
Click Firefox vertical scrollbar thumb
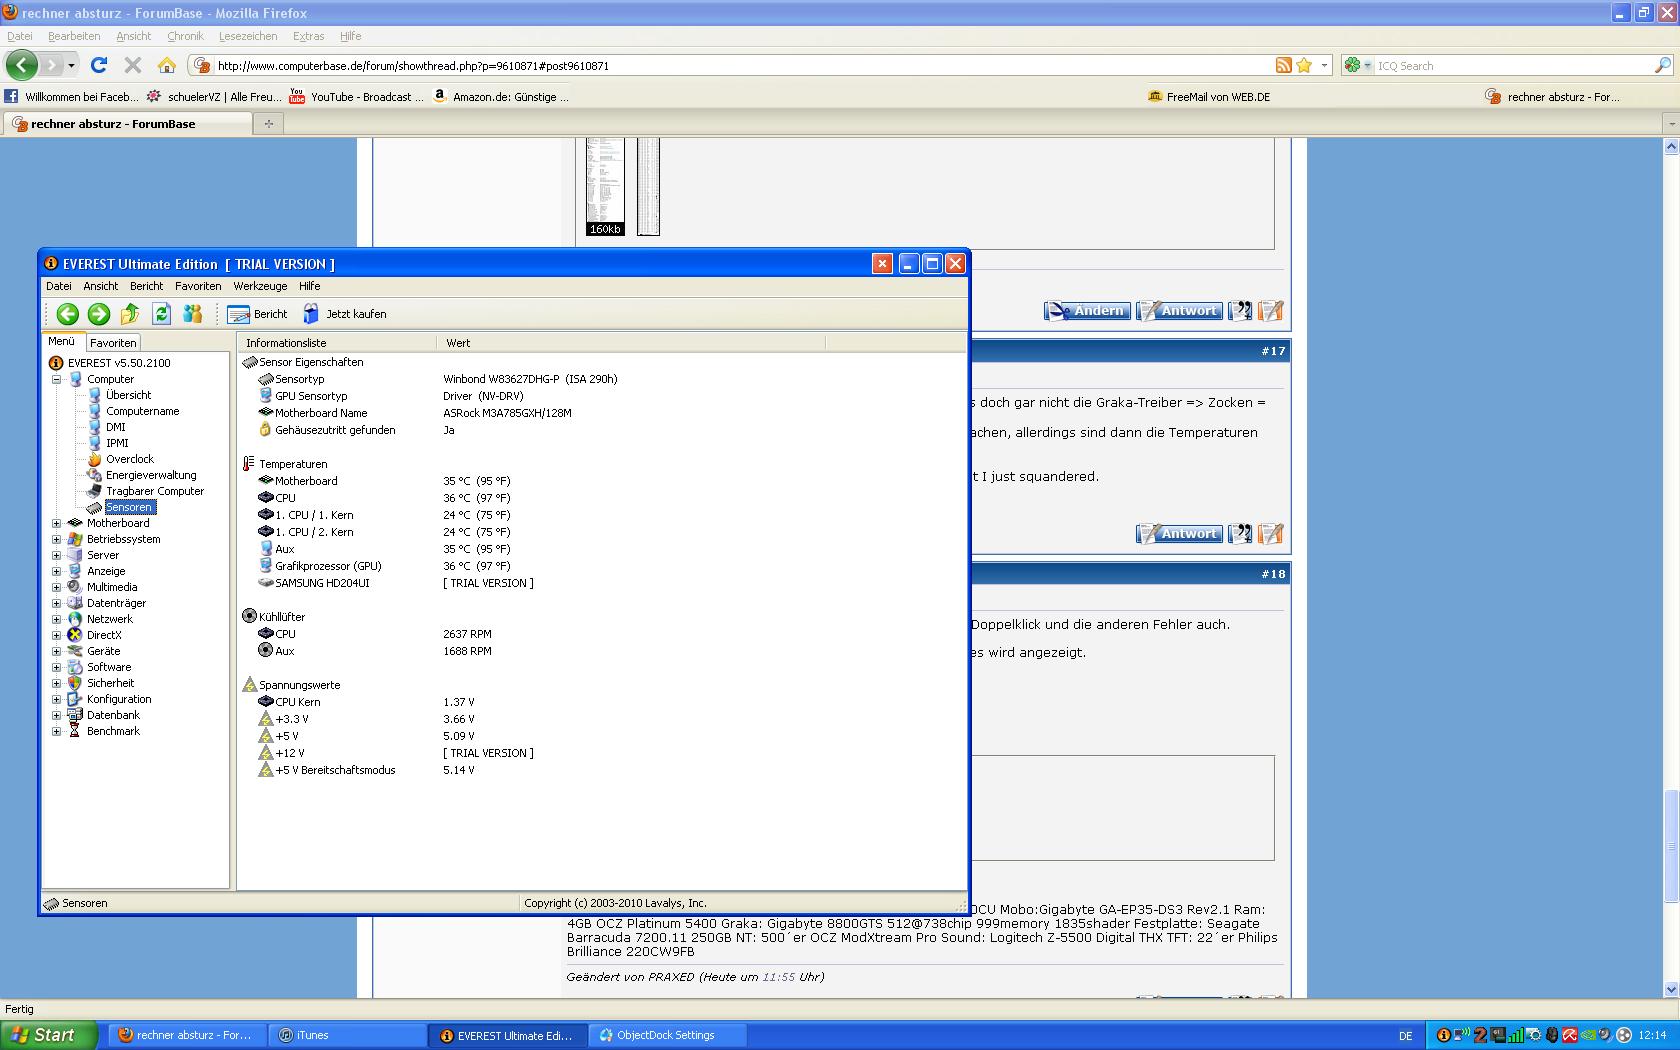1671,846
